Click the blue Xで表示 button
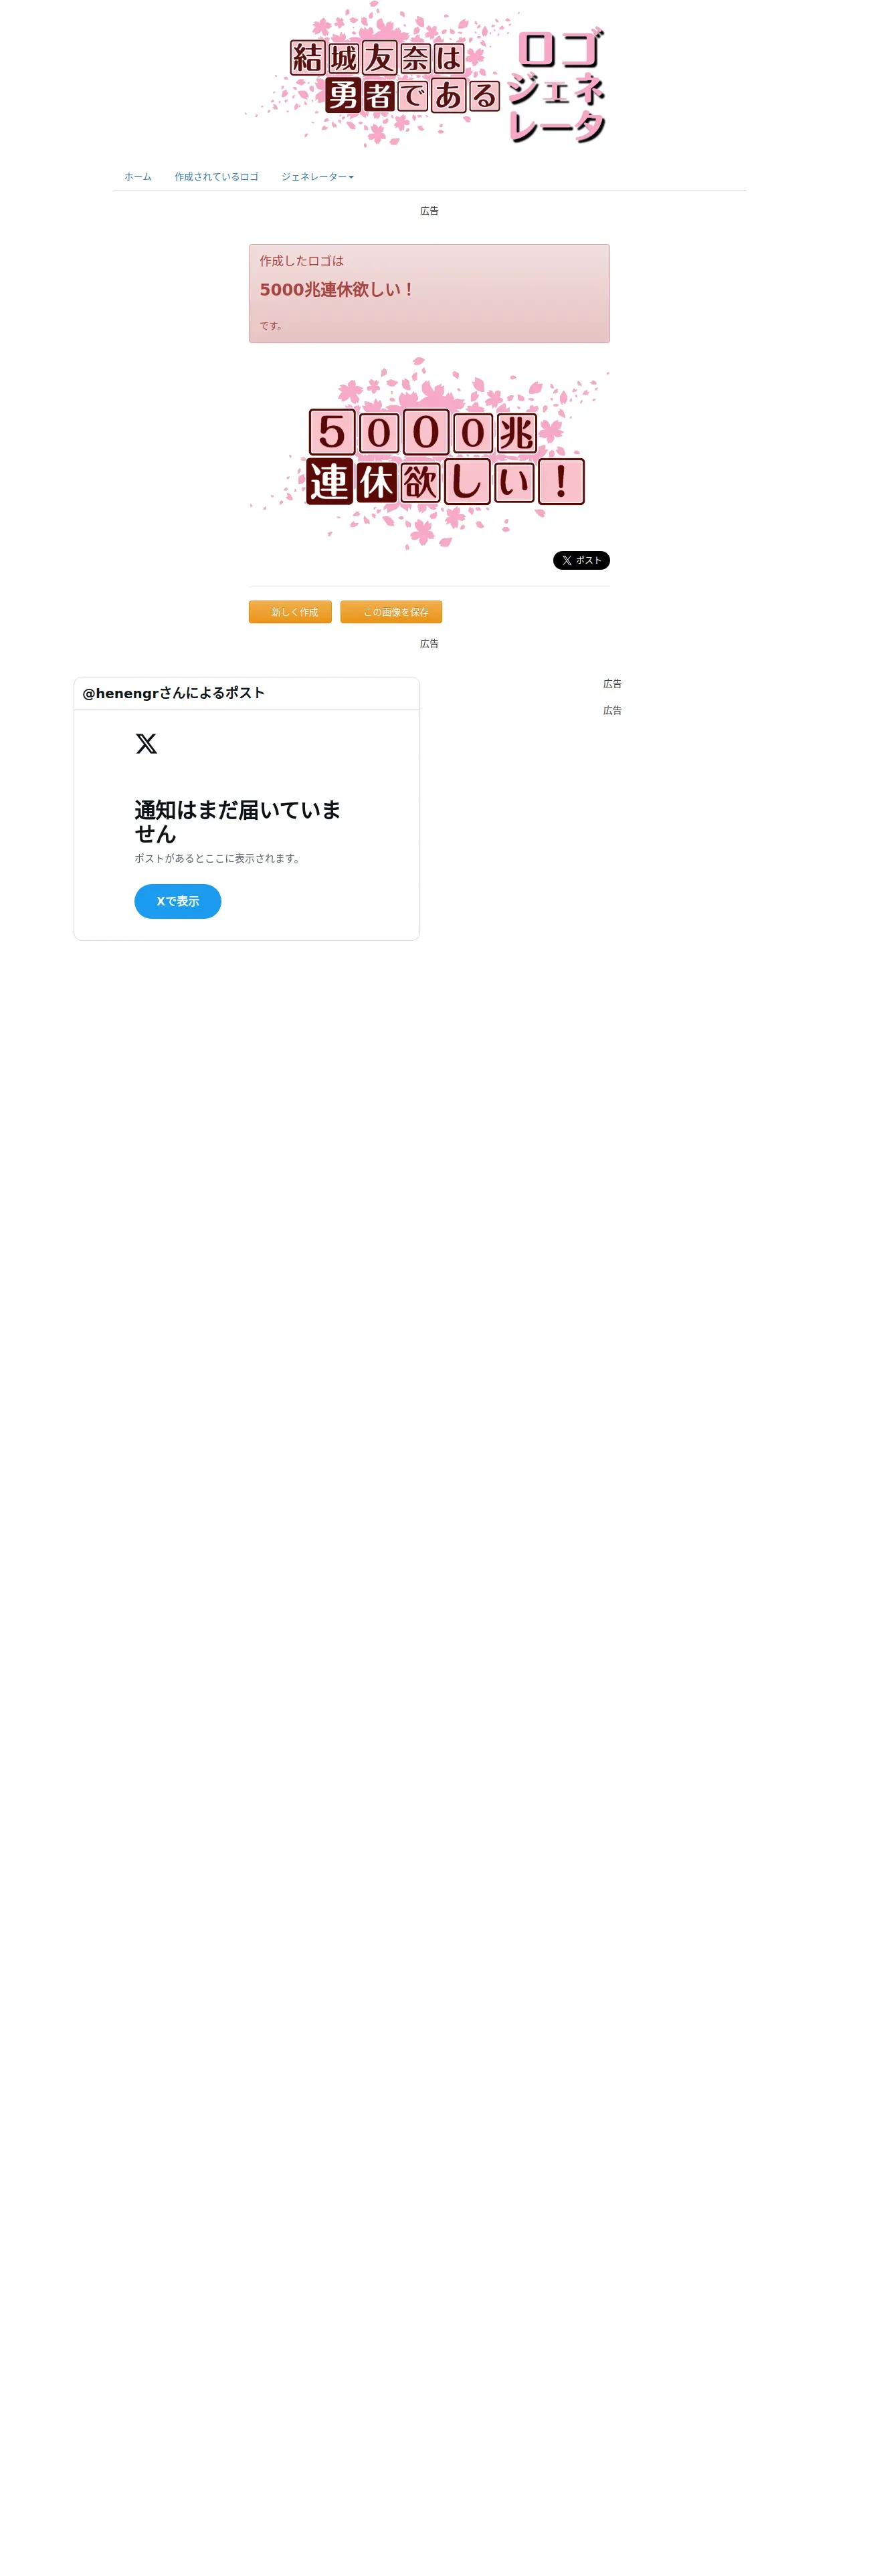The width and height of the screenshot is (869, 2576). [x=178, y=901]
